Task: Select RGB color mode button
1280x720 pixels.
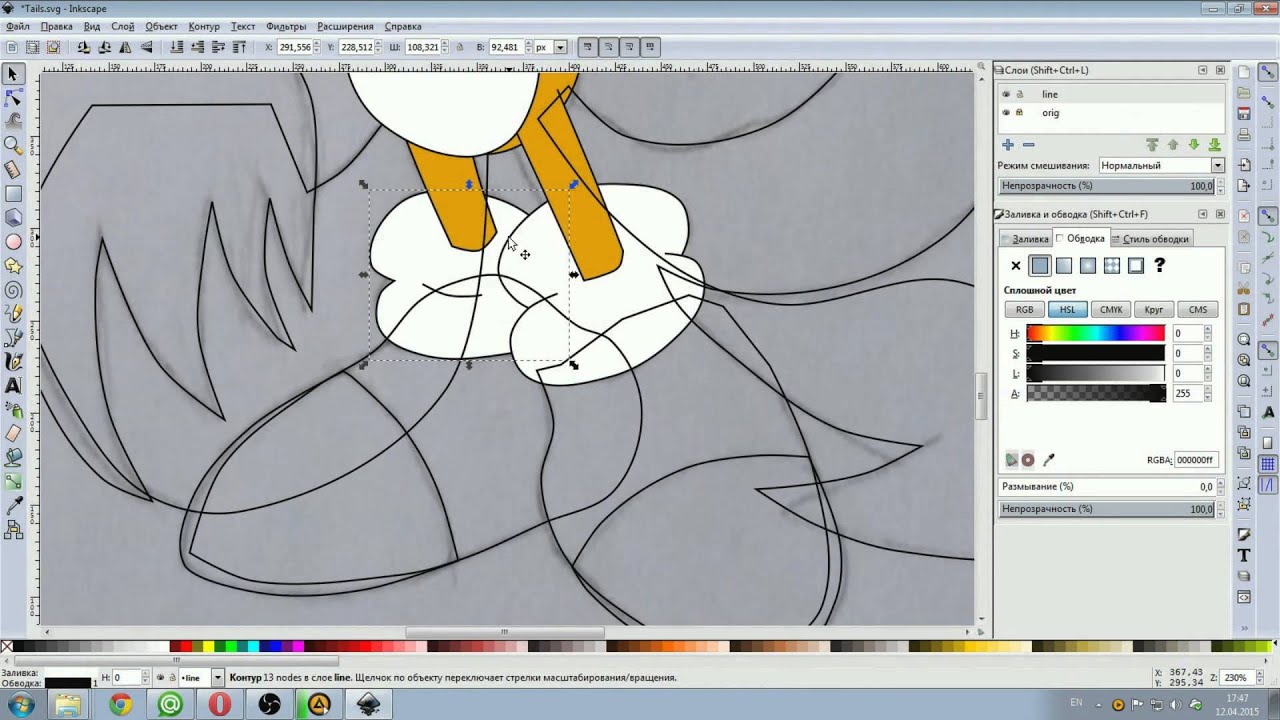Action: click(x=1024, y=310)
